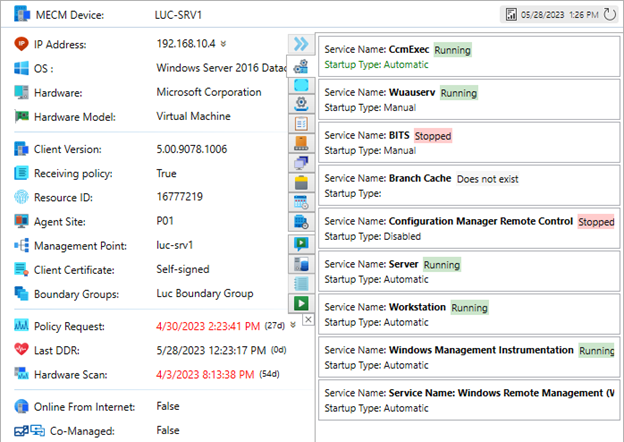Click the Hardware Model circuit board icon
This screenshot has height=442, width=624.
(21, 116)
